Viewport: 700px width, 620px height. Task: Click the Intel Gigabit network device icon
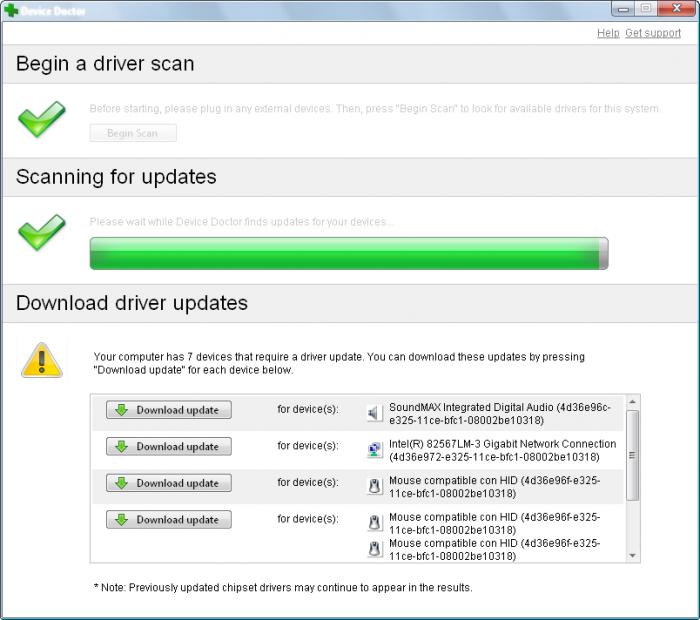(x=374, y=449)
